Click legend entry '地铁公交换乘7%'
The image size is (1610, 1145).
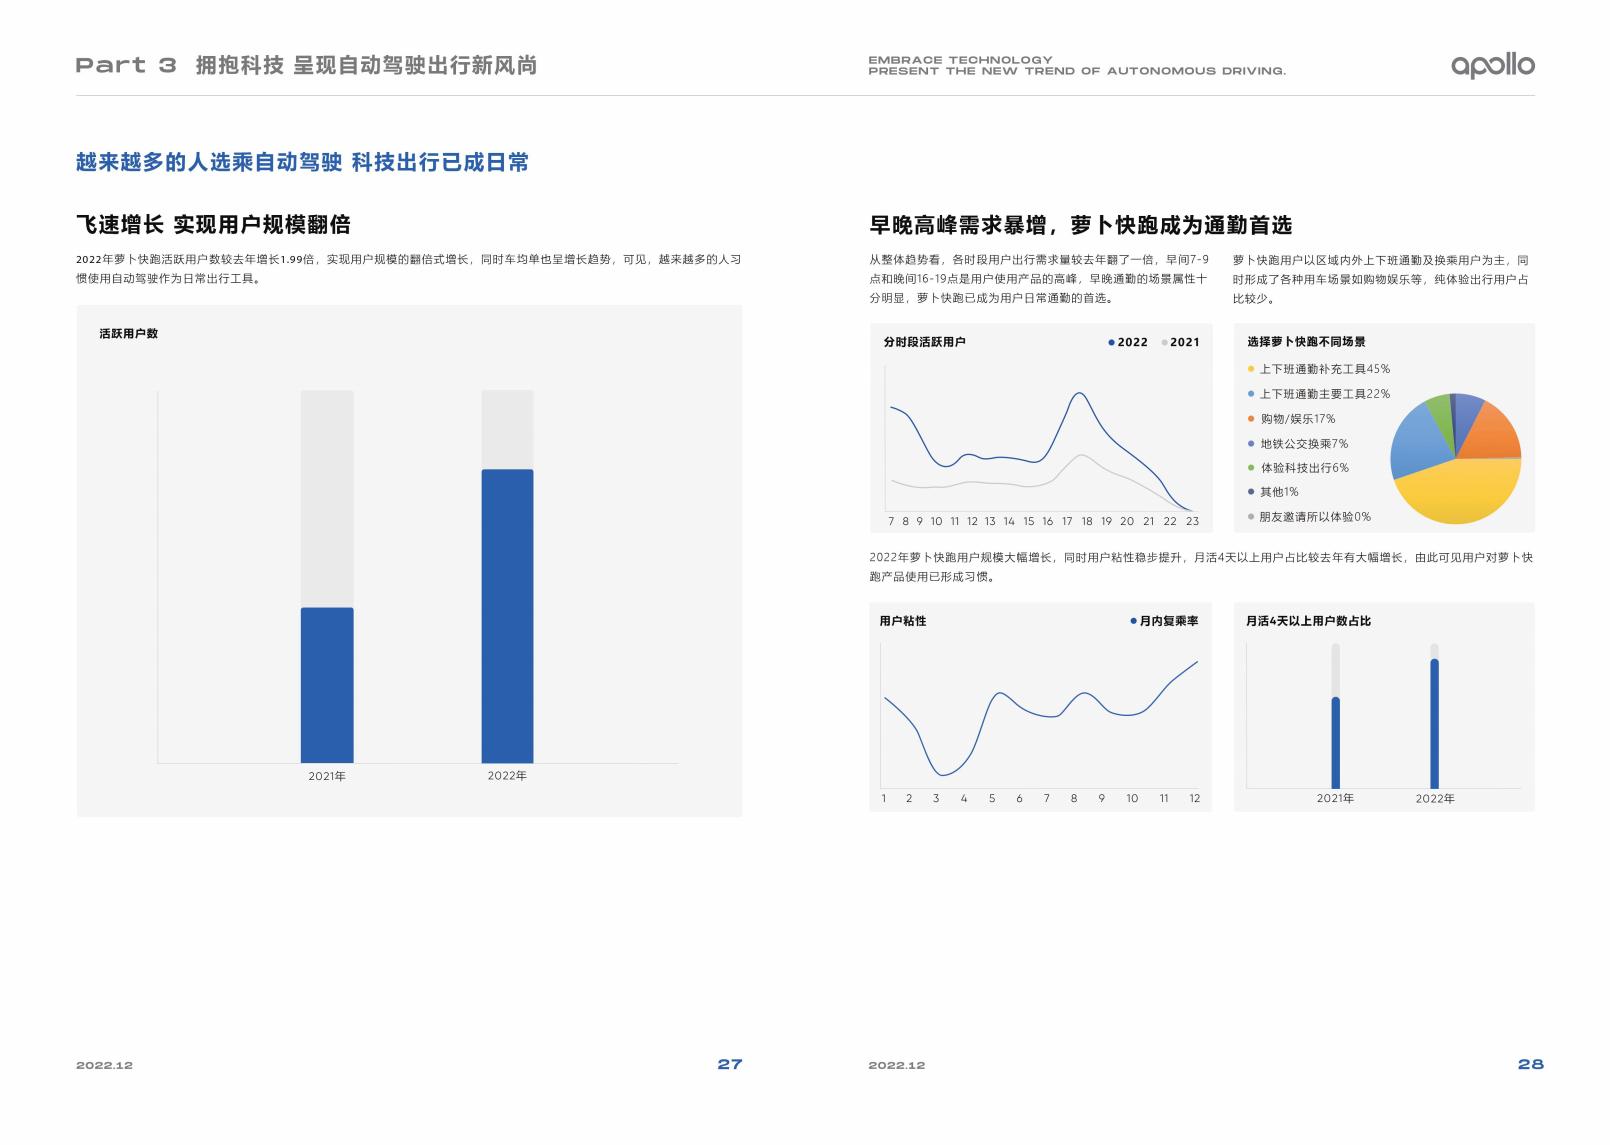[1298, 443]
